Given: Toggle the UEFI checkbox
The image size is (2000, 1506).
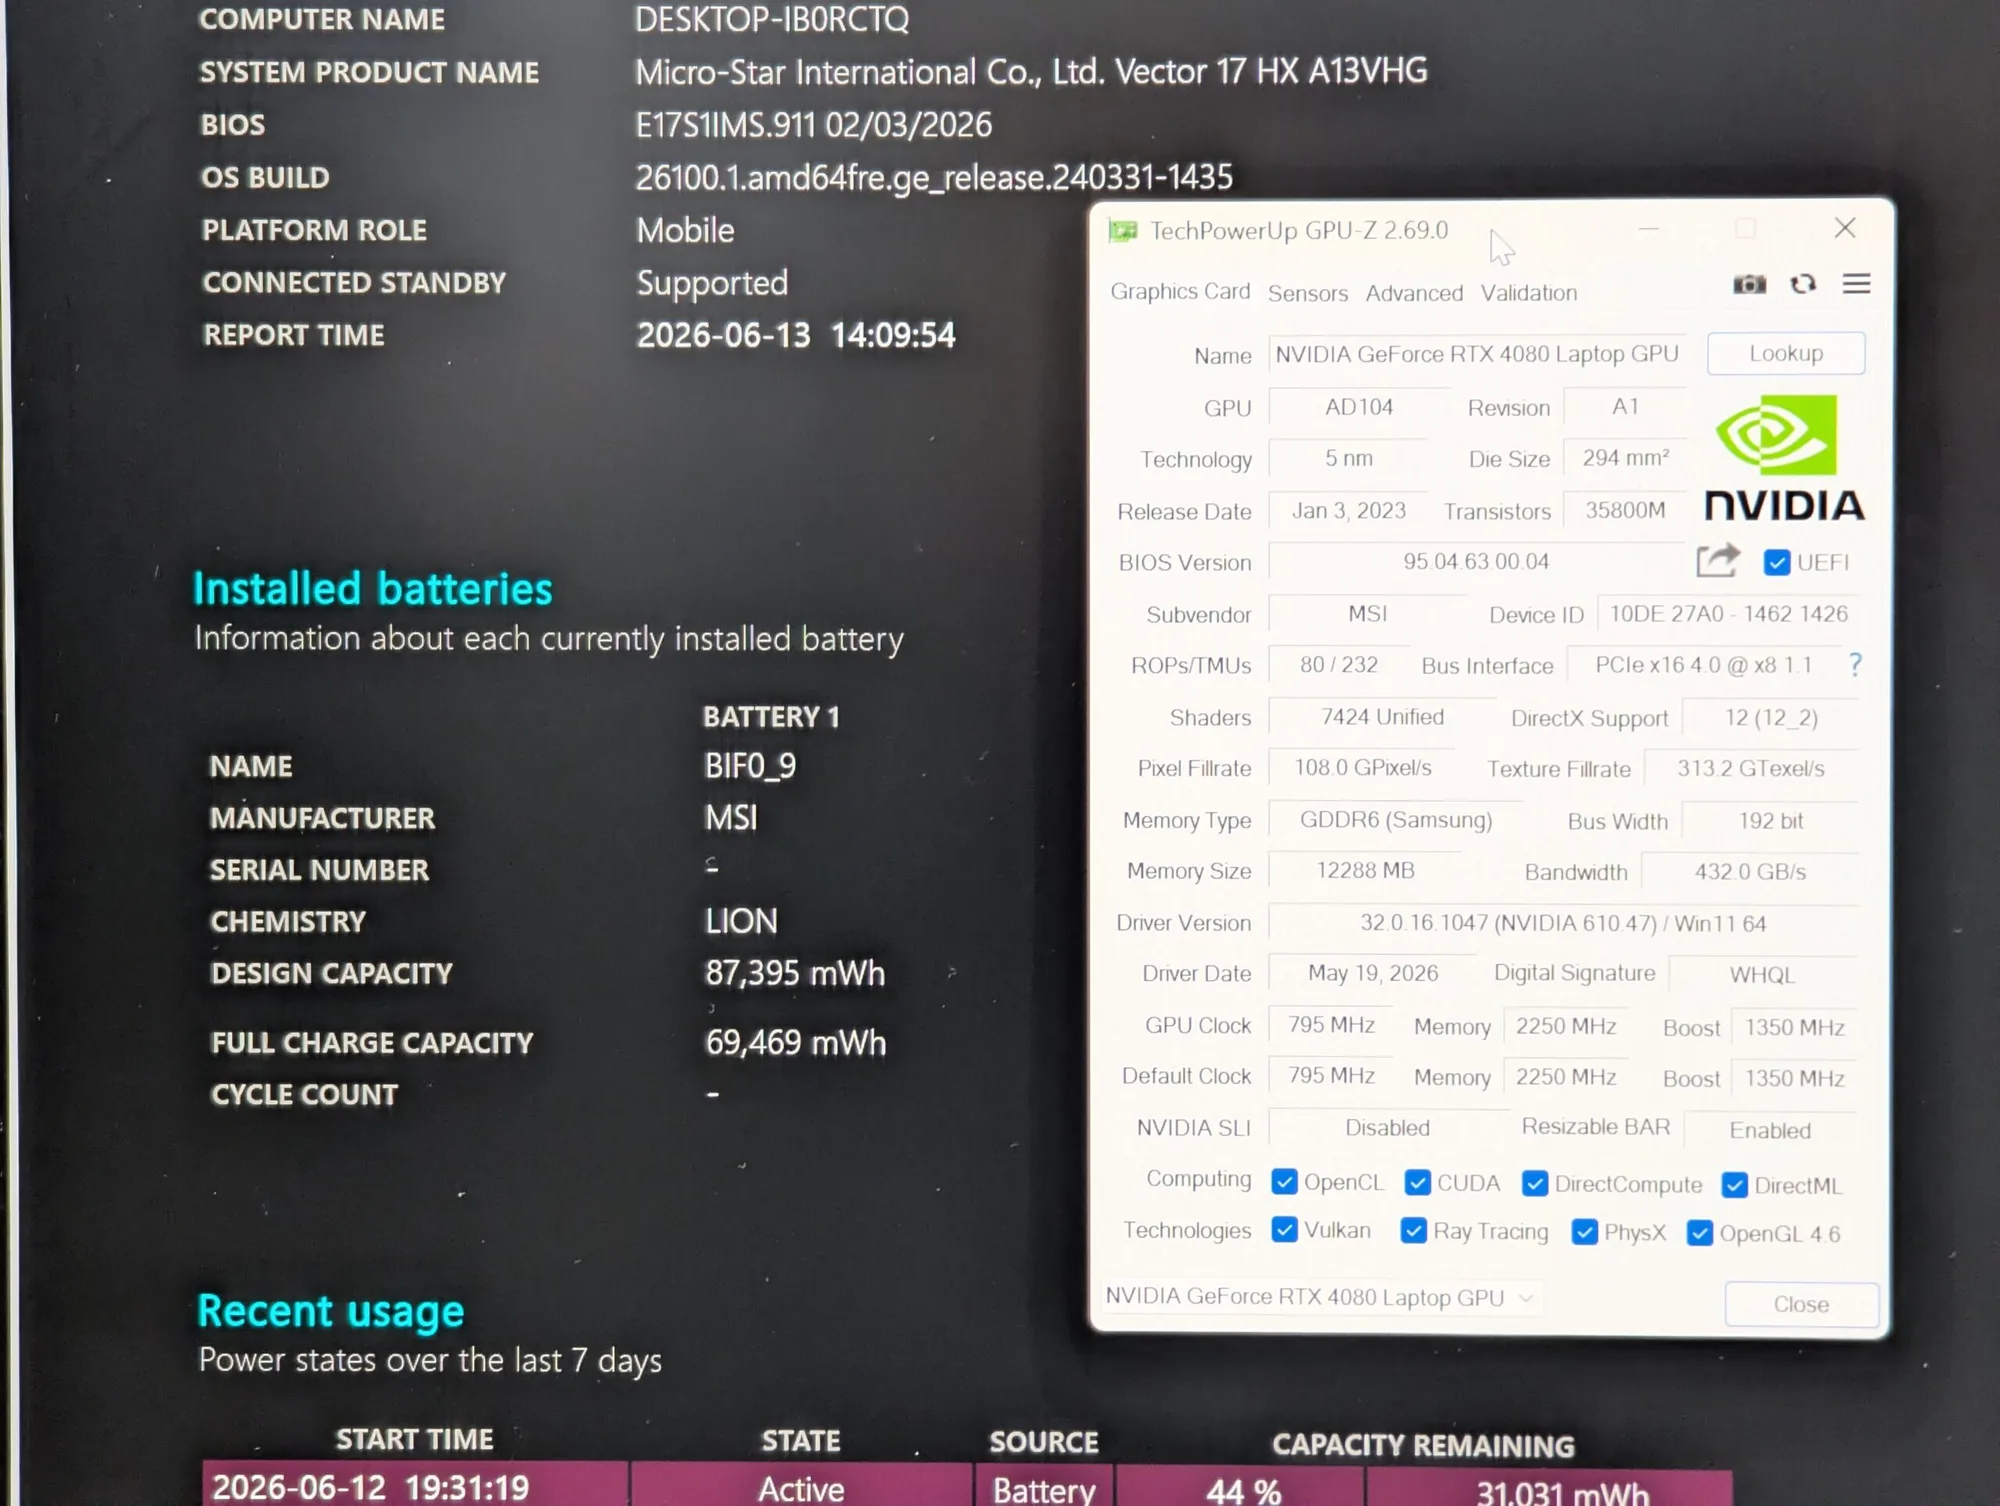Looking at the screenshot, I should click(x=1776, y=562).
